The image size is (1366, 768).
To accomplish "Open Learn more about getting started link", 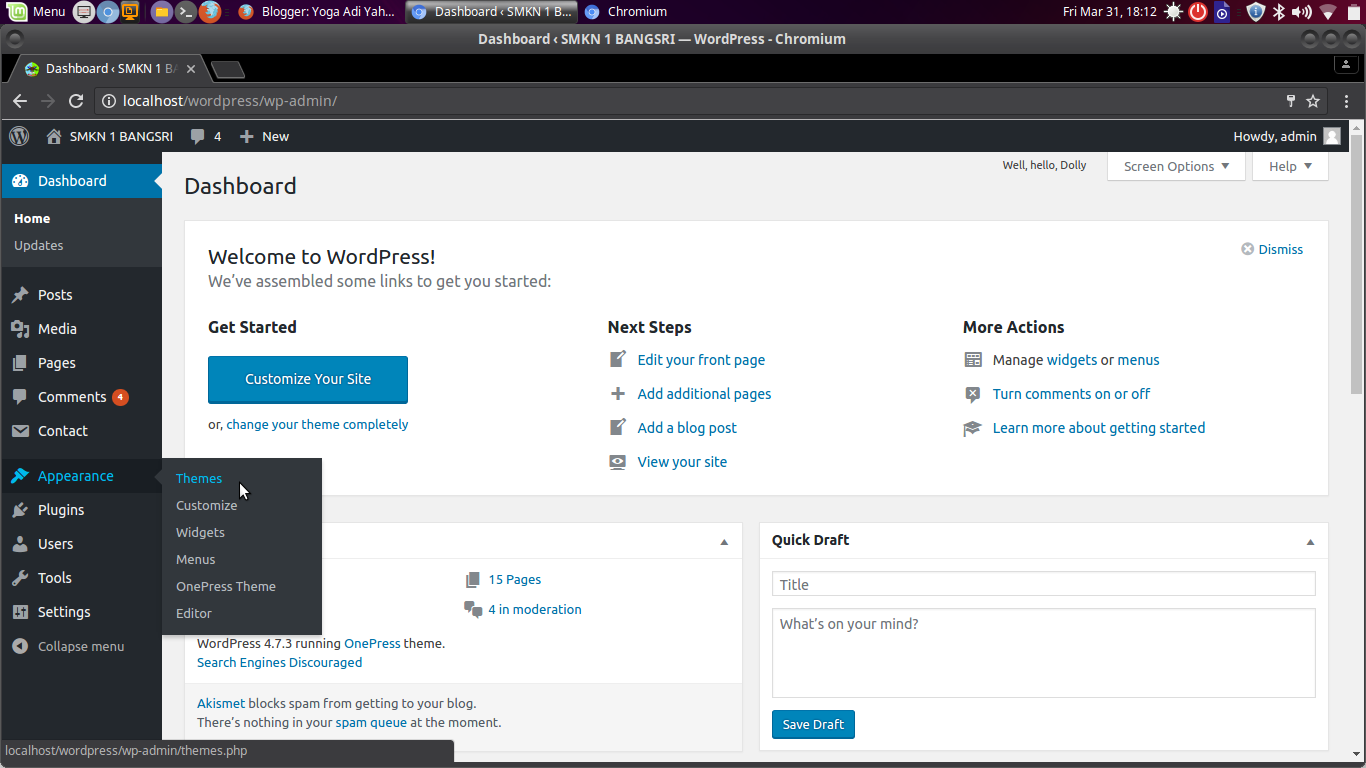I will (1099, 428).
